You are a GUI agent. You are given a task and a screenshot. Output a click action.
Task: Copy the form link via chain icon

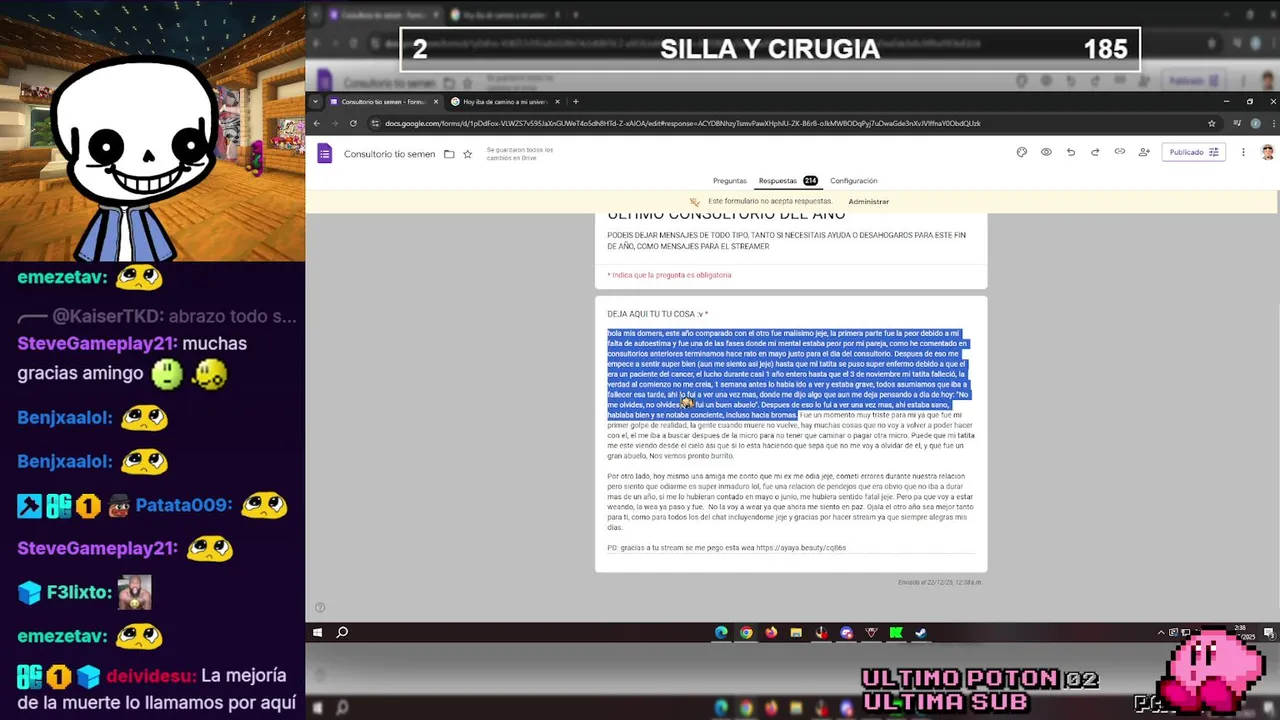[1120, 152]
